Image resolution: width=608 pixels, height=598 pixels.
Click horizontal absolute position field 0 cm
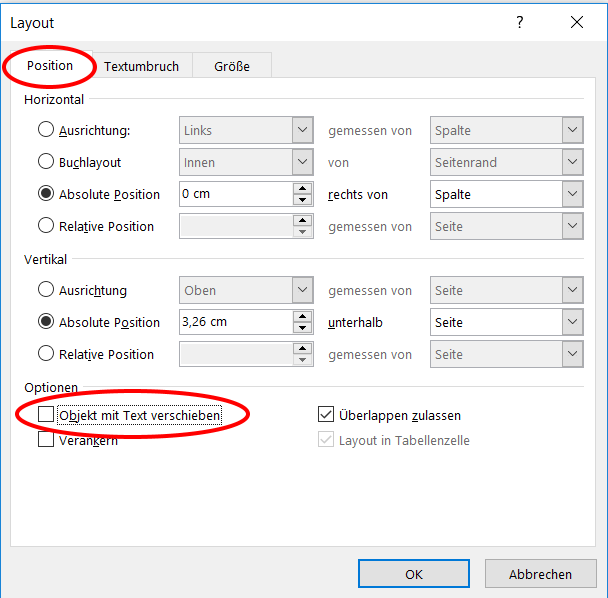point(235,194)
